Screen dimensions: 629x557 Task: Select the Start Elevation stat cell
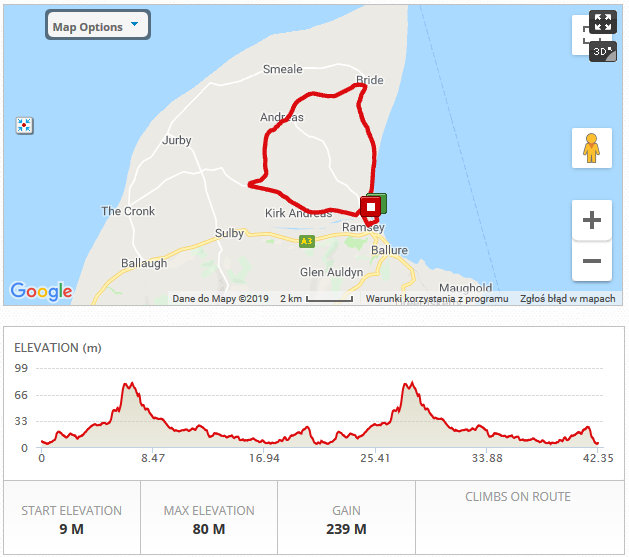tap(71, 519)
